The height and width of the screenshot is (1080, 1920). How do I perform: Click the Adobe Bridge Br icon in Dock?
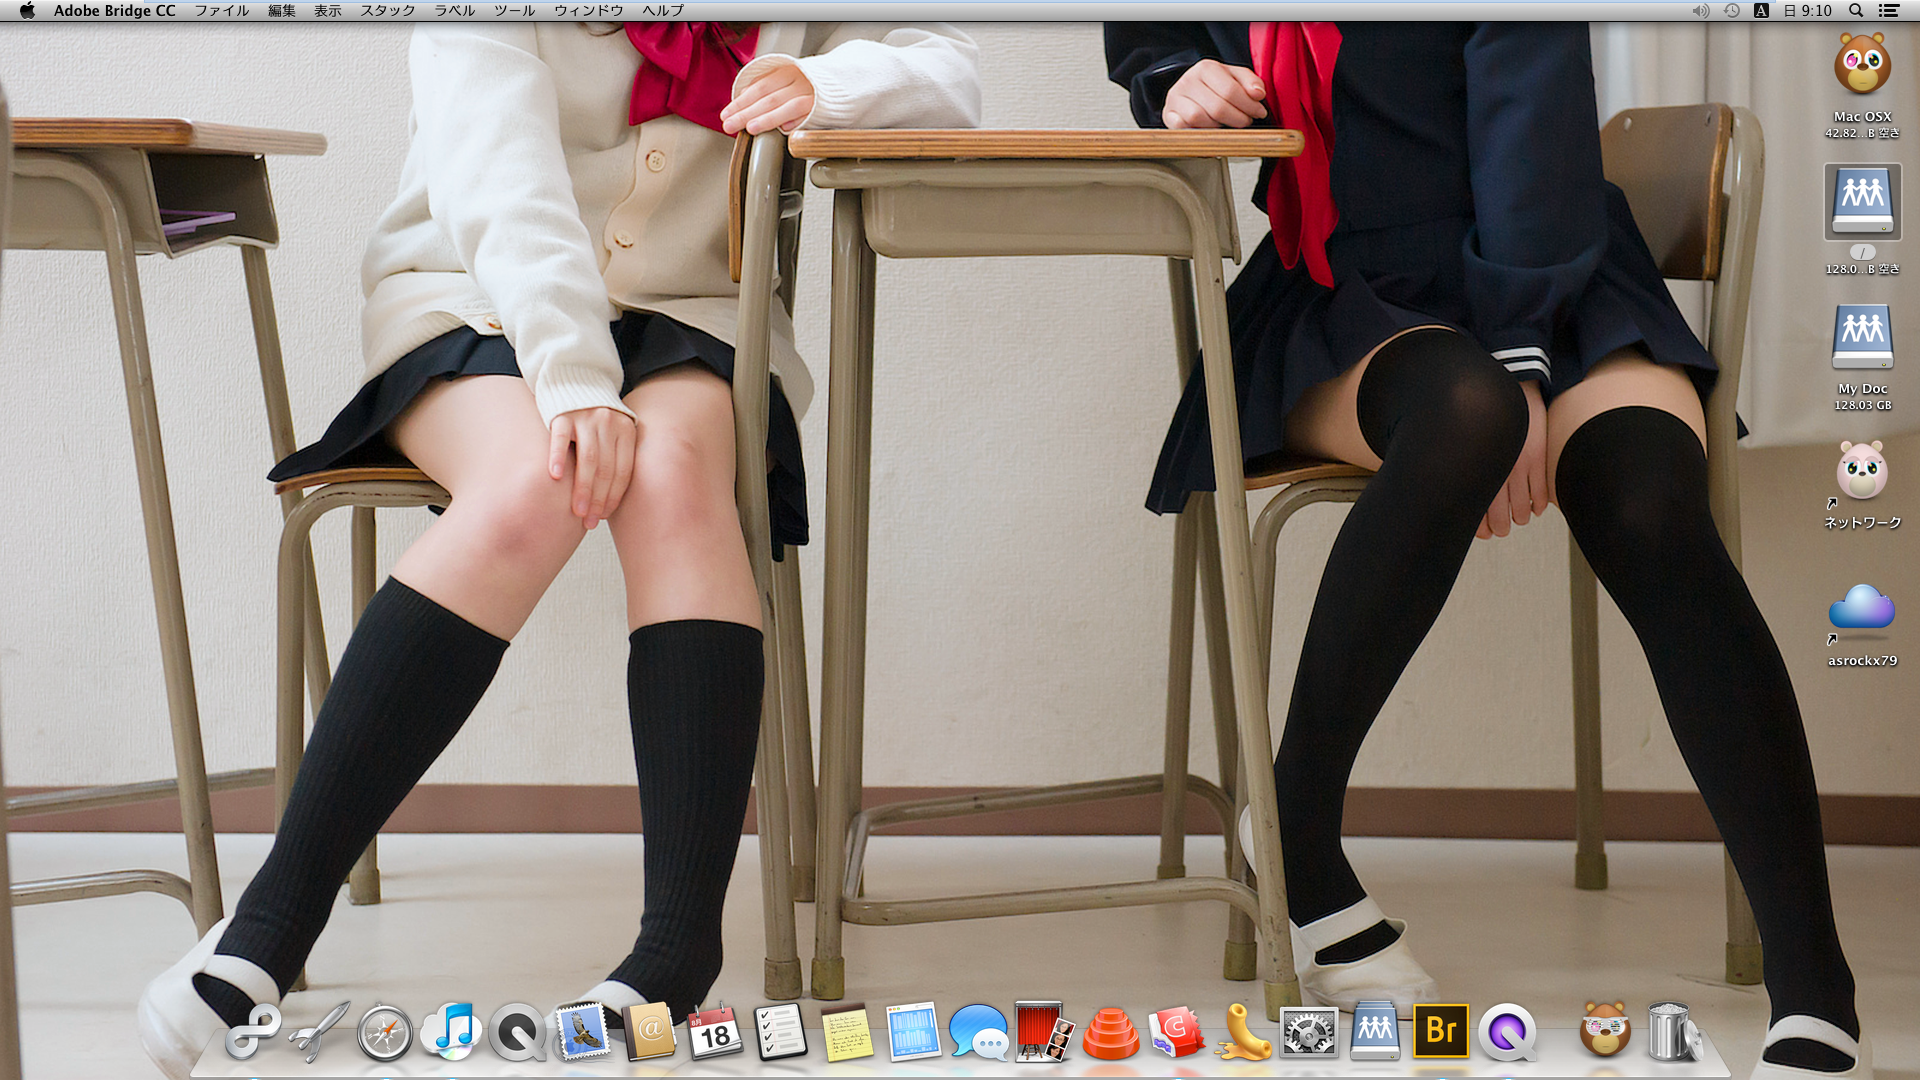click(1441, 1031)
